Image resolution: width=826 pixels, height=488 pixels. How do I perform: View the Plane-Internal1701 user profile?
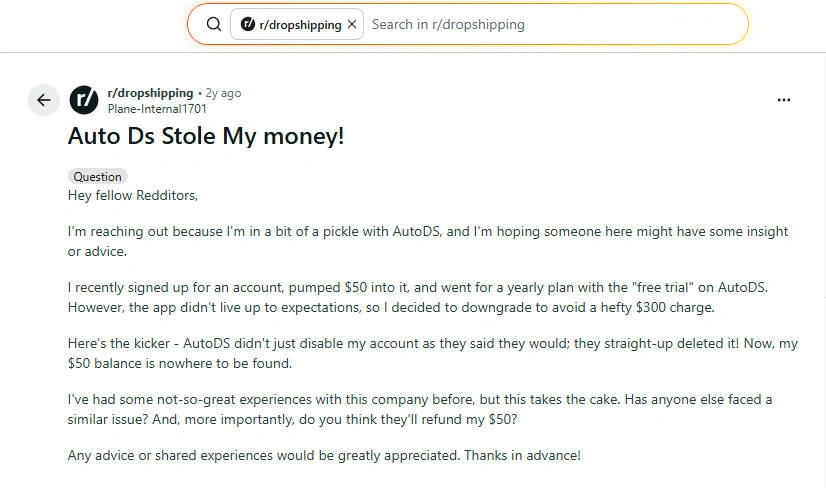(157, 108)
